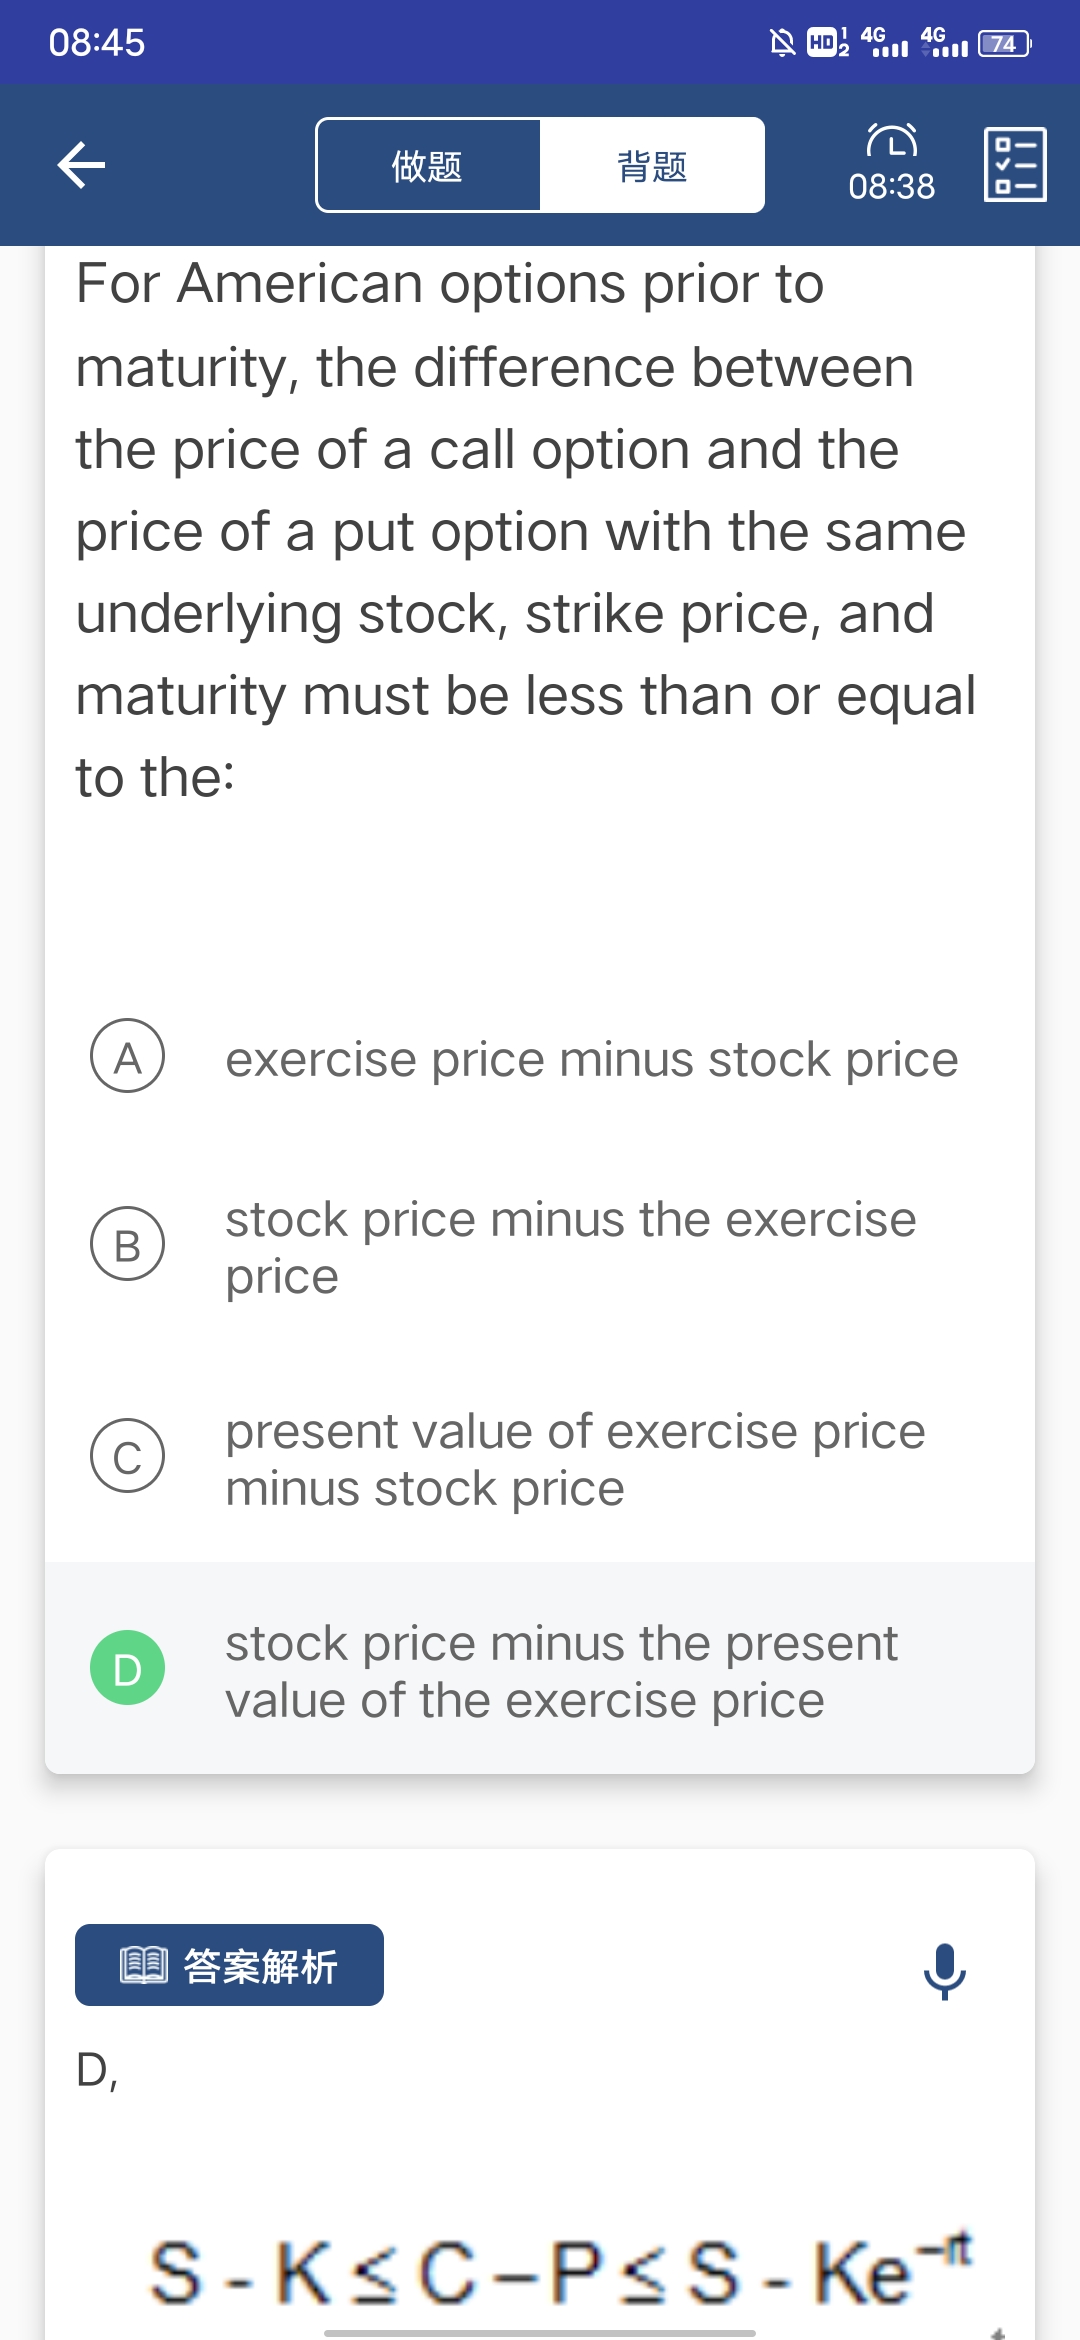Switch to the 做题 tab
The height and width of the screenshot is (2340, 1080).
pyautogui.click(x=428, y=166)
